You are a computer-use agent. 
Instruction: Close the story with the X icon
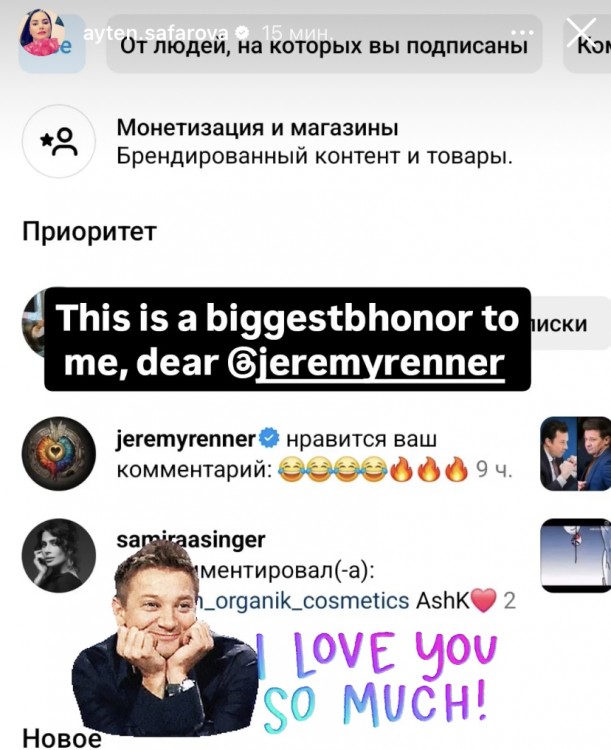click(581, 33)
